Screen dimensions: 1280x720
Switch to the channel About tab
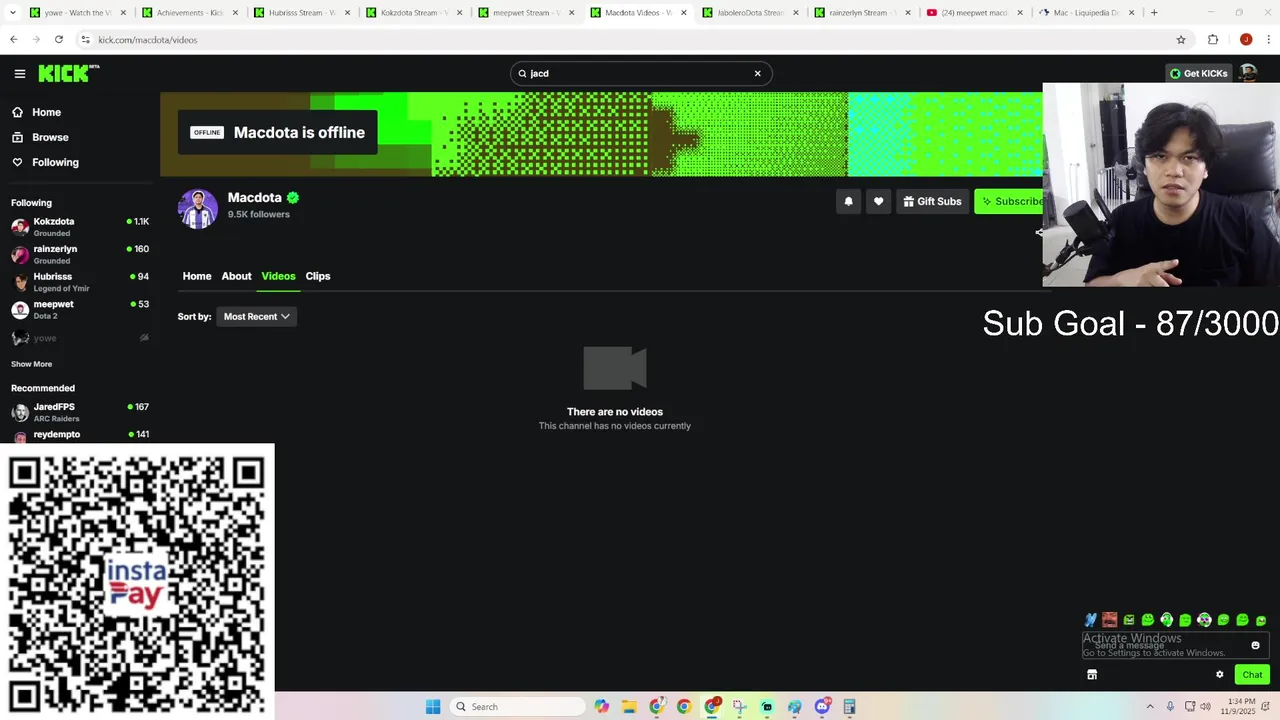236,276
